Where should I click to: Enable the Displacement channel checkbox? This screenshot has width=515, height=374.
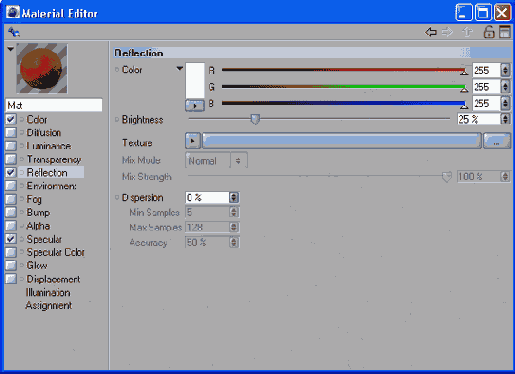11,279
